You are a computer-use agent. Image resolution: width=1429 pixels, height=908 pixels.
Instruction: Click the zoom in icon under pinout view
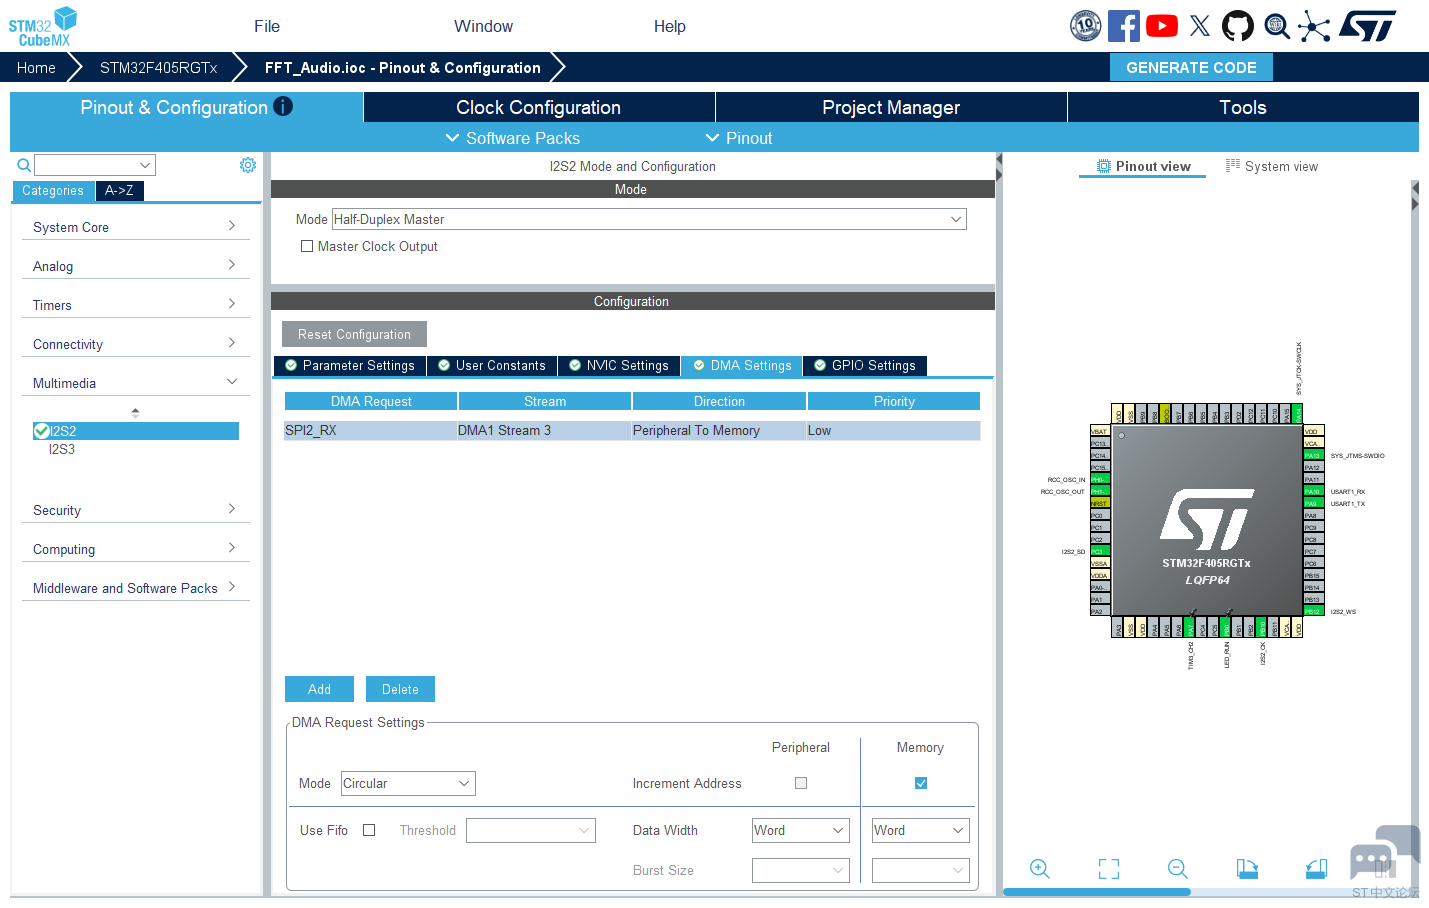[1040, 869]
